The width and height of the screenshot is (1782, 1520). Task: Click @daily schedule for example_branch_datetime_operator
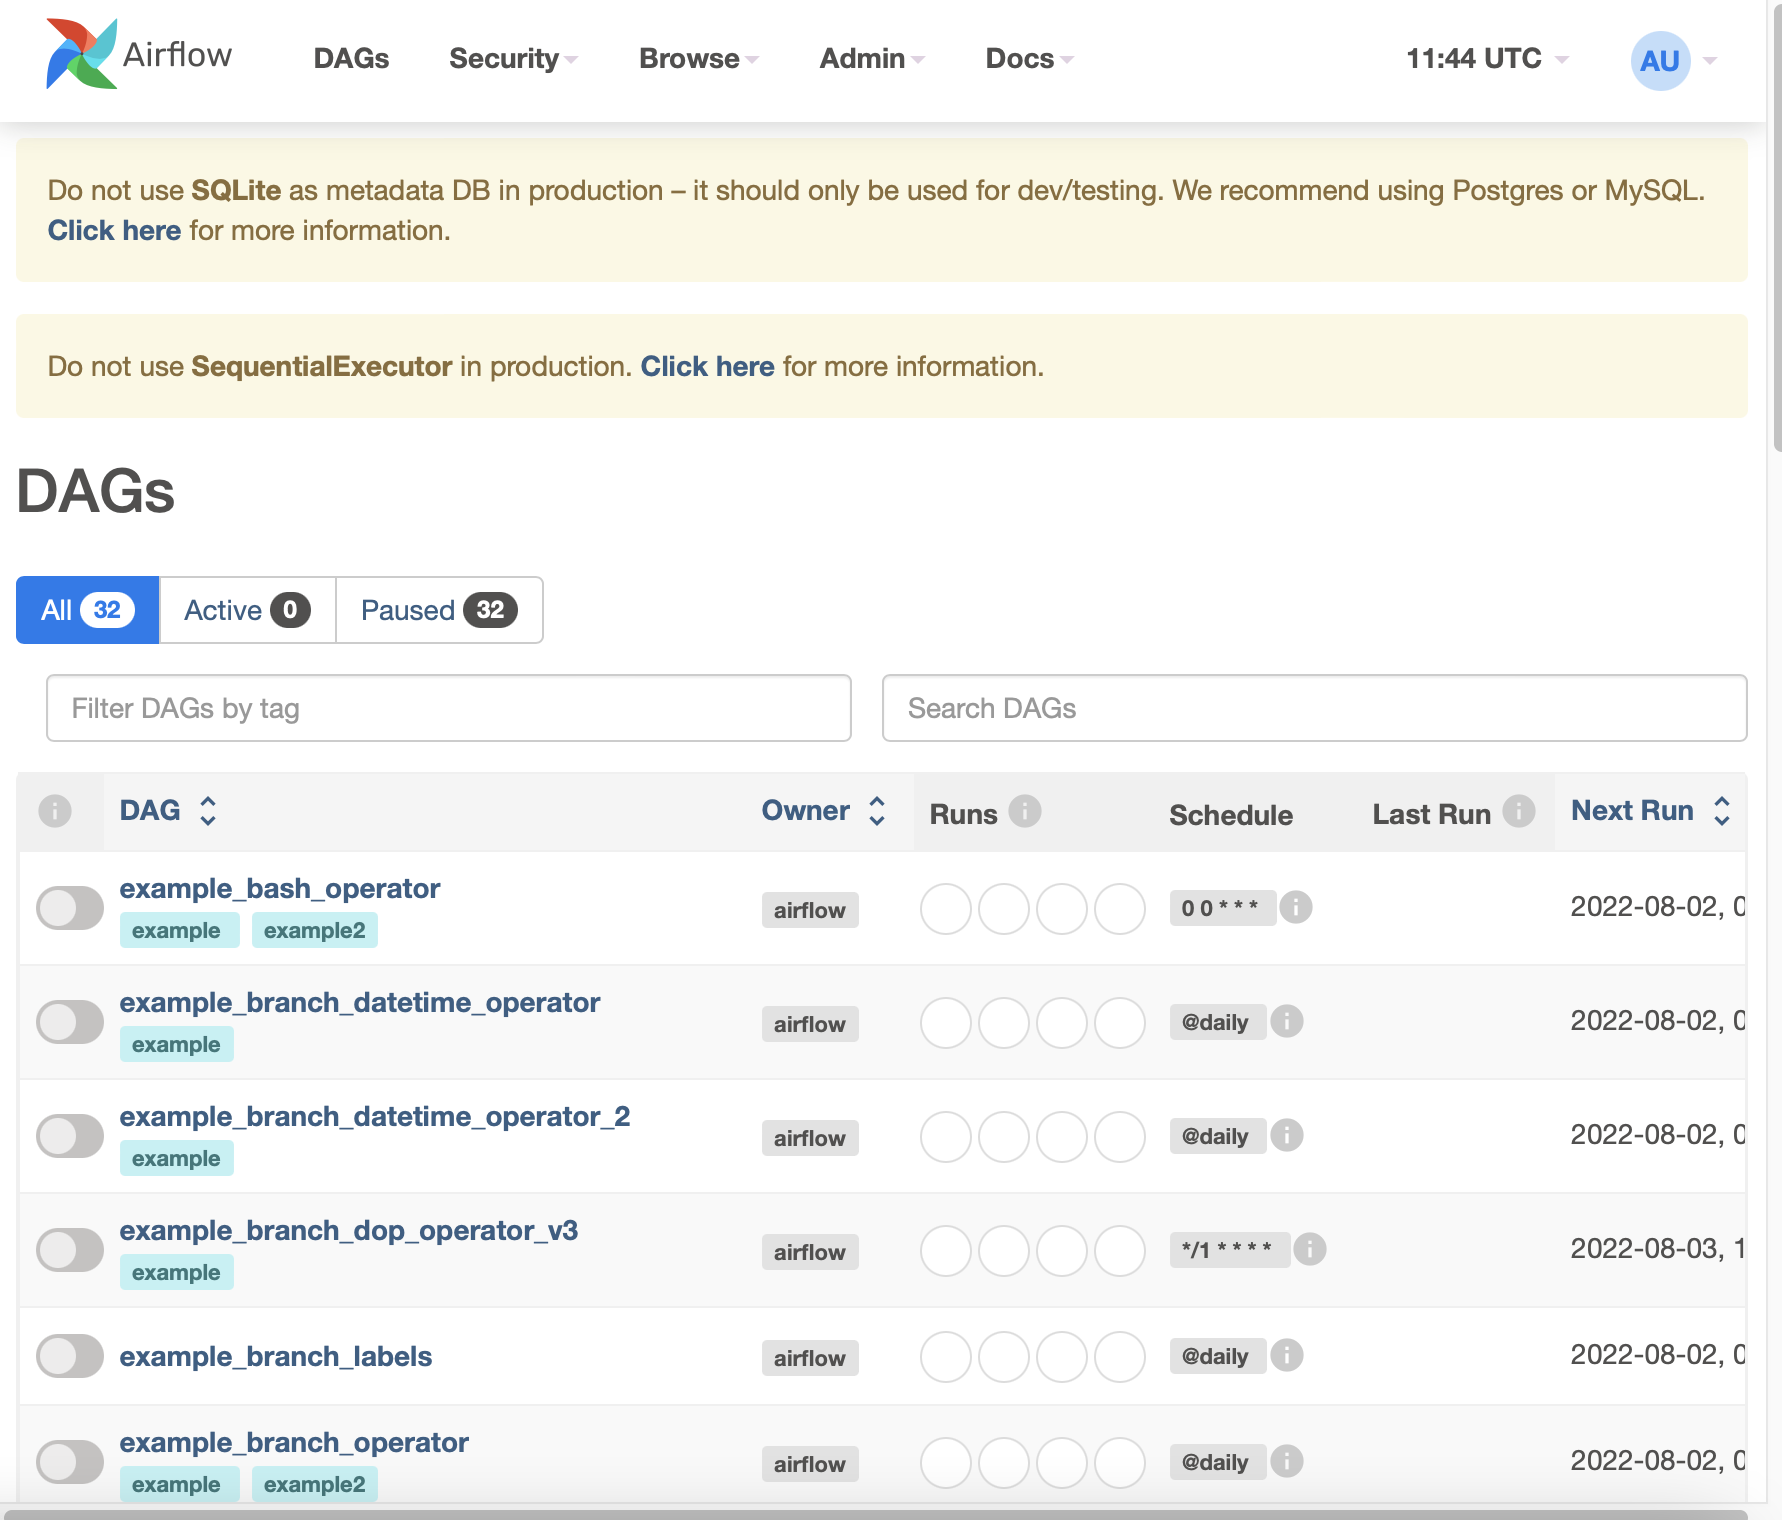pyautogui.click(x=1217, y=1022)
